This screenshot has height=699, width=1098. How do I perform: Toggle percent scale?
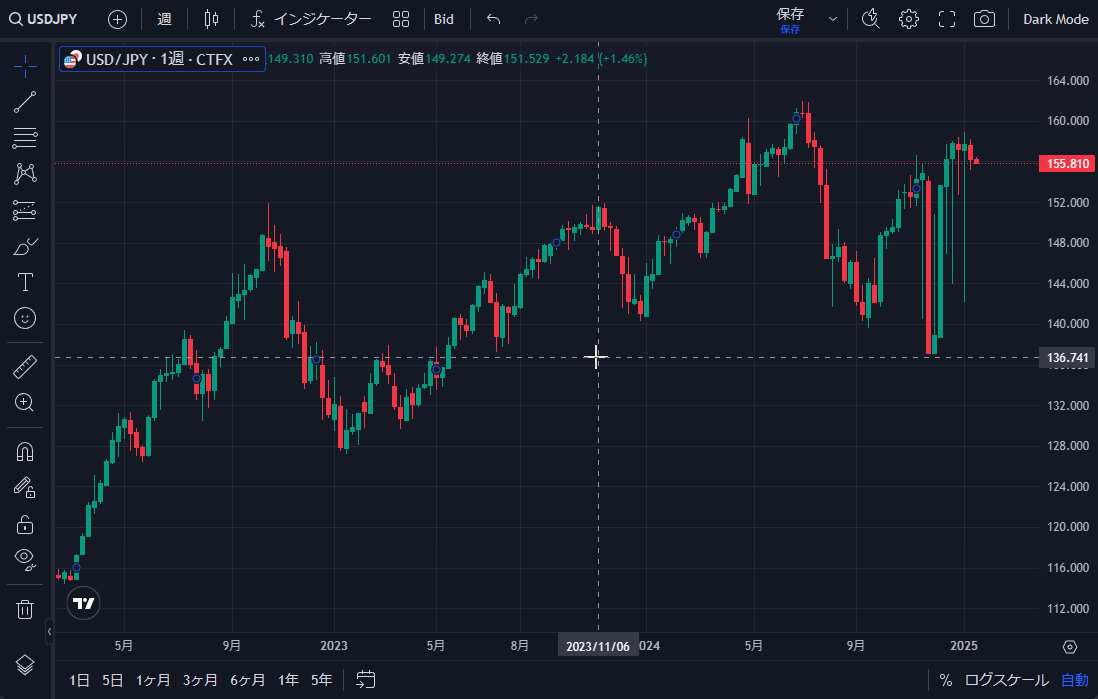point(946,680)
